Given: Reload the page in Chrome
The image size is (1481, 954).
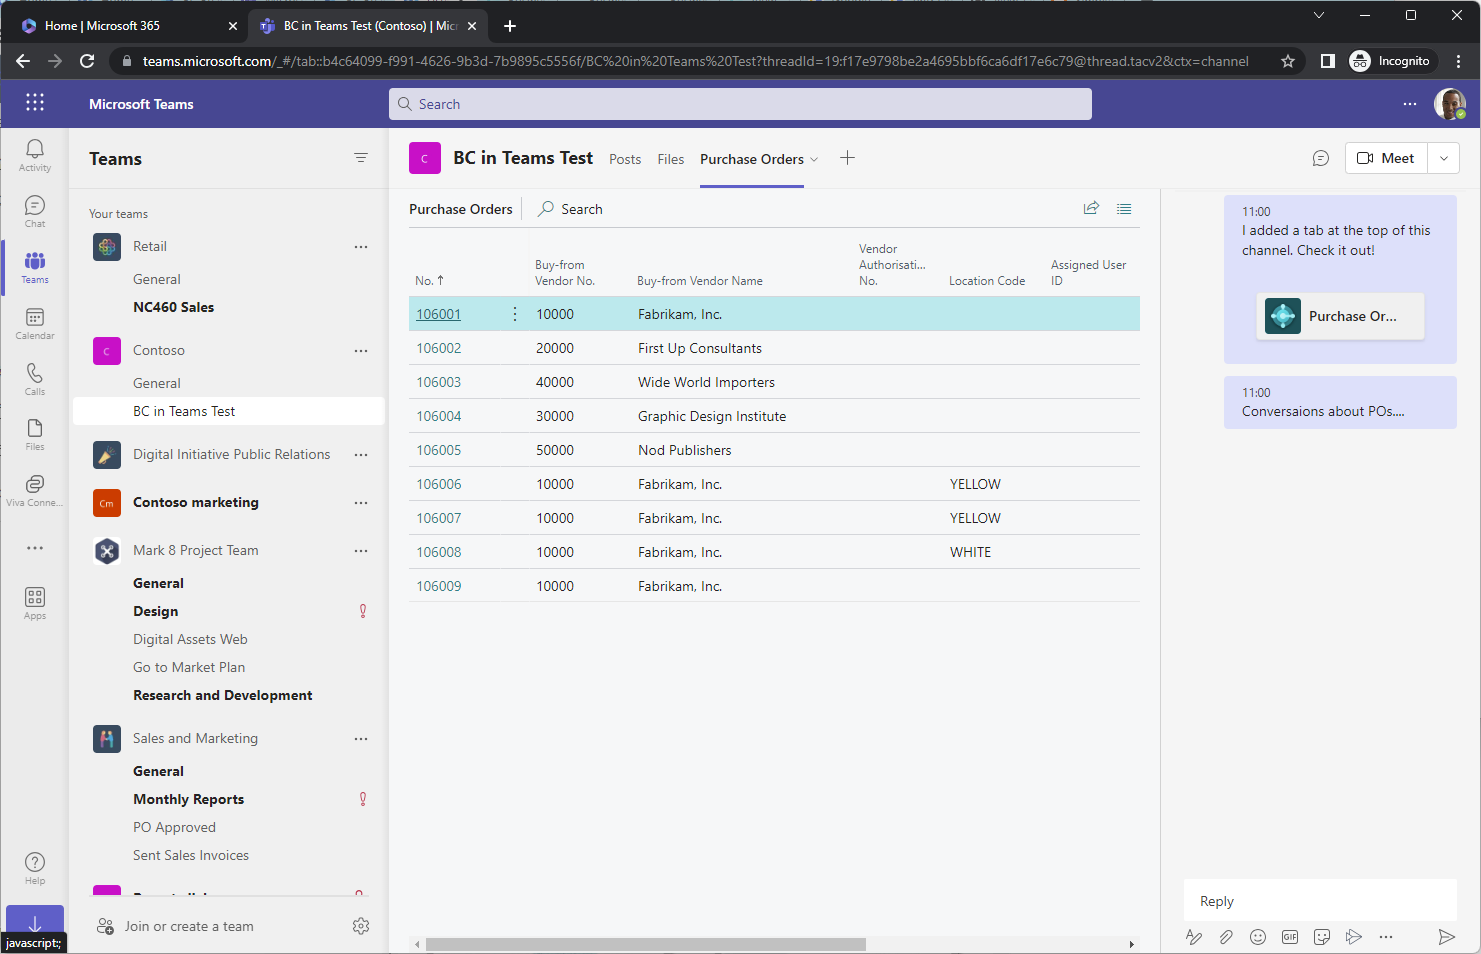Looking at the screenshot, I should click(87, 61).
